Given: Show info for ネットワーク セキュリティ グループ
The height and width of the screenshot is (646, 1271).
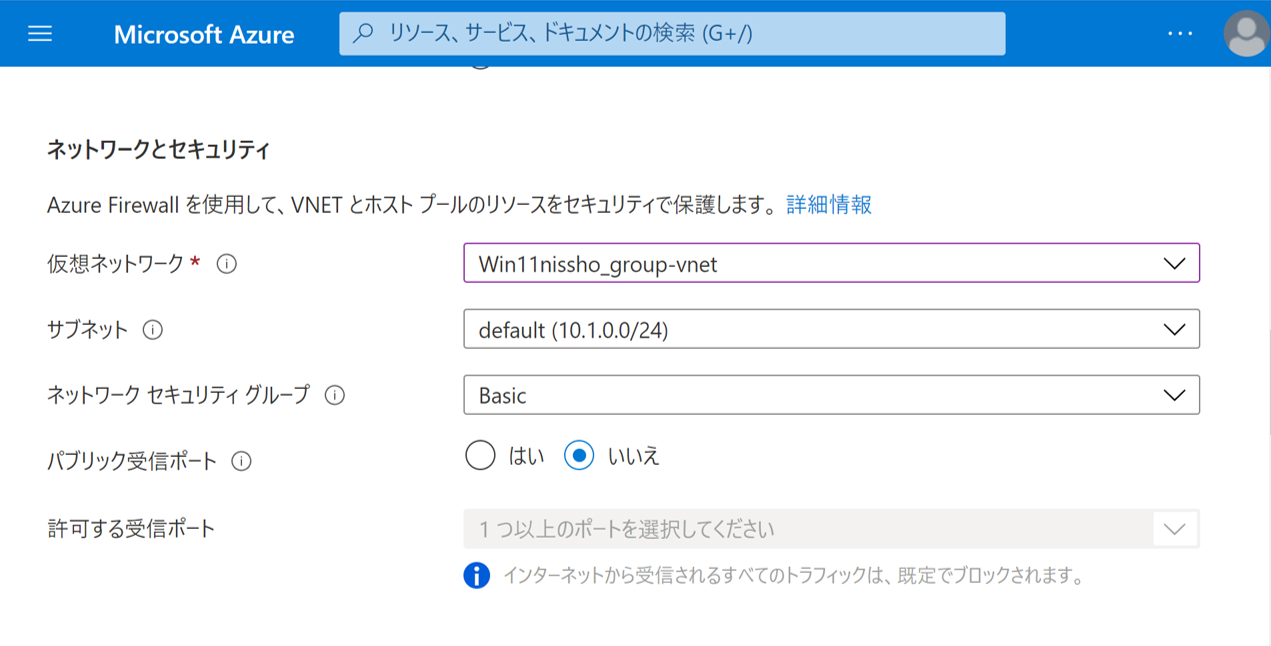Looking at the screenshot, I should click(335, 395).
